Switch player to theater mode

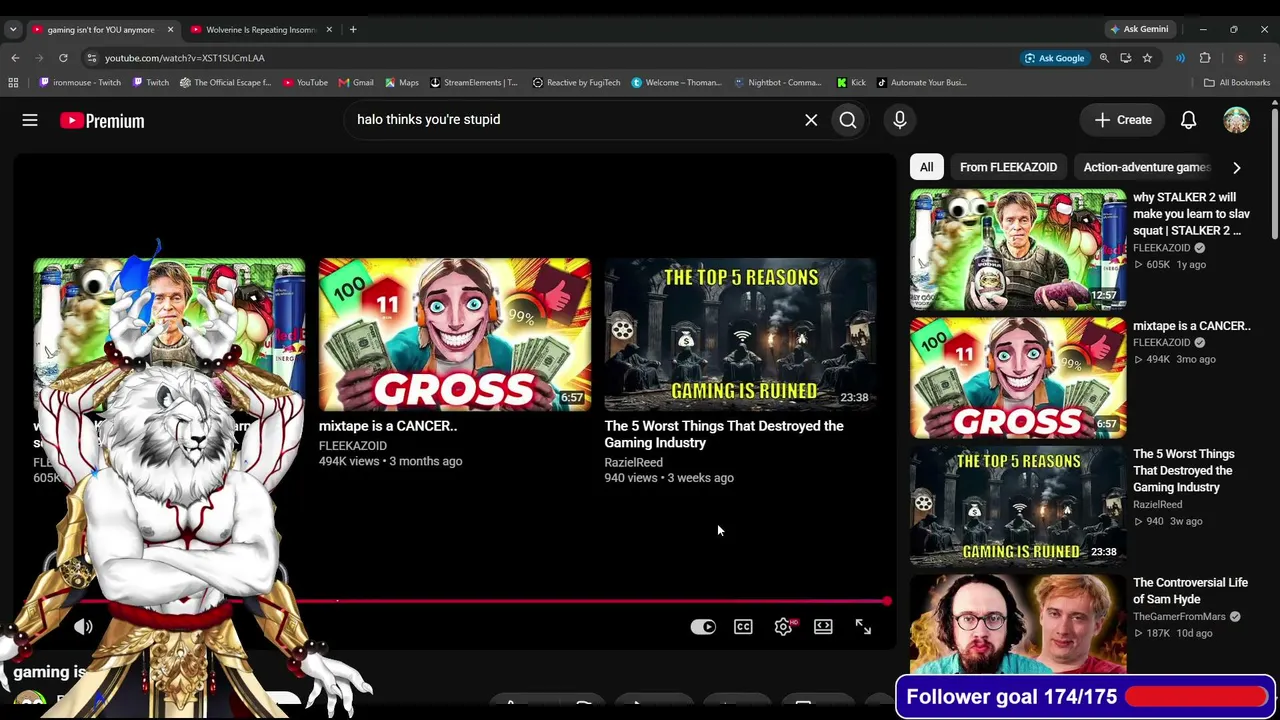(823, 627)
